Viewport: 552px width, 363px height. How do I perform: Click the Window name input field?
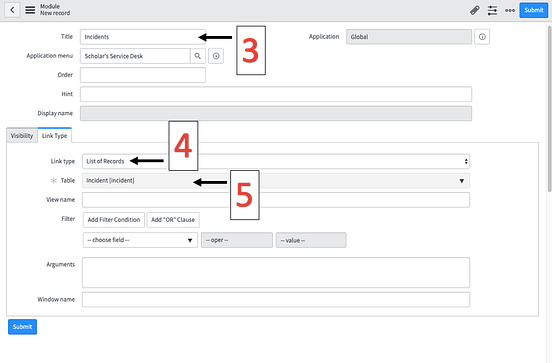click(x=276, y=300)
